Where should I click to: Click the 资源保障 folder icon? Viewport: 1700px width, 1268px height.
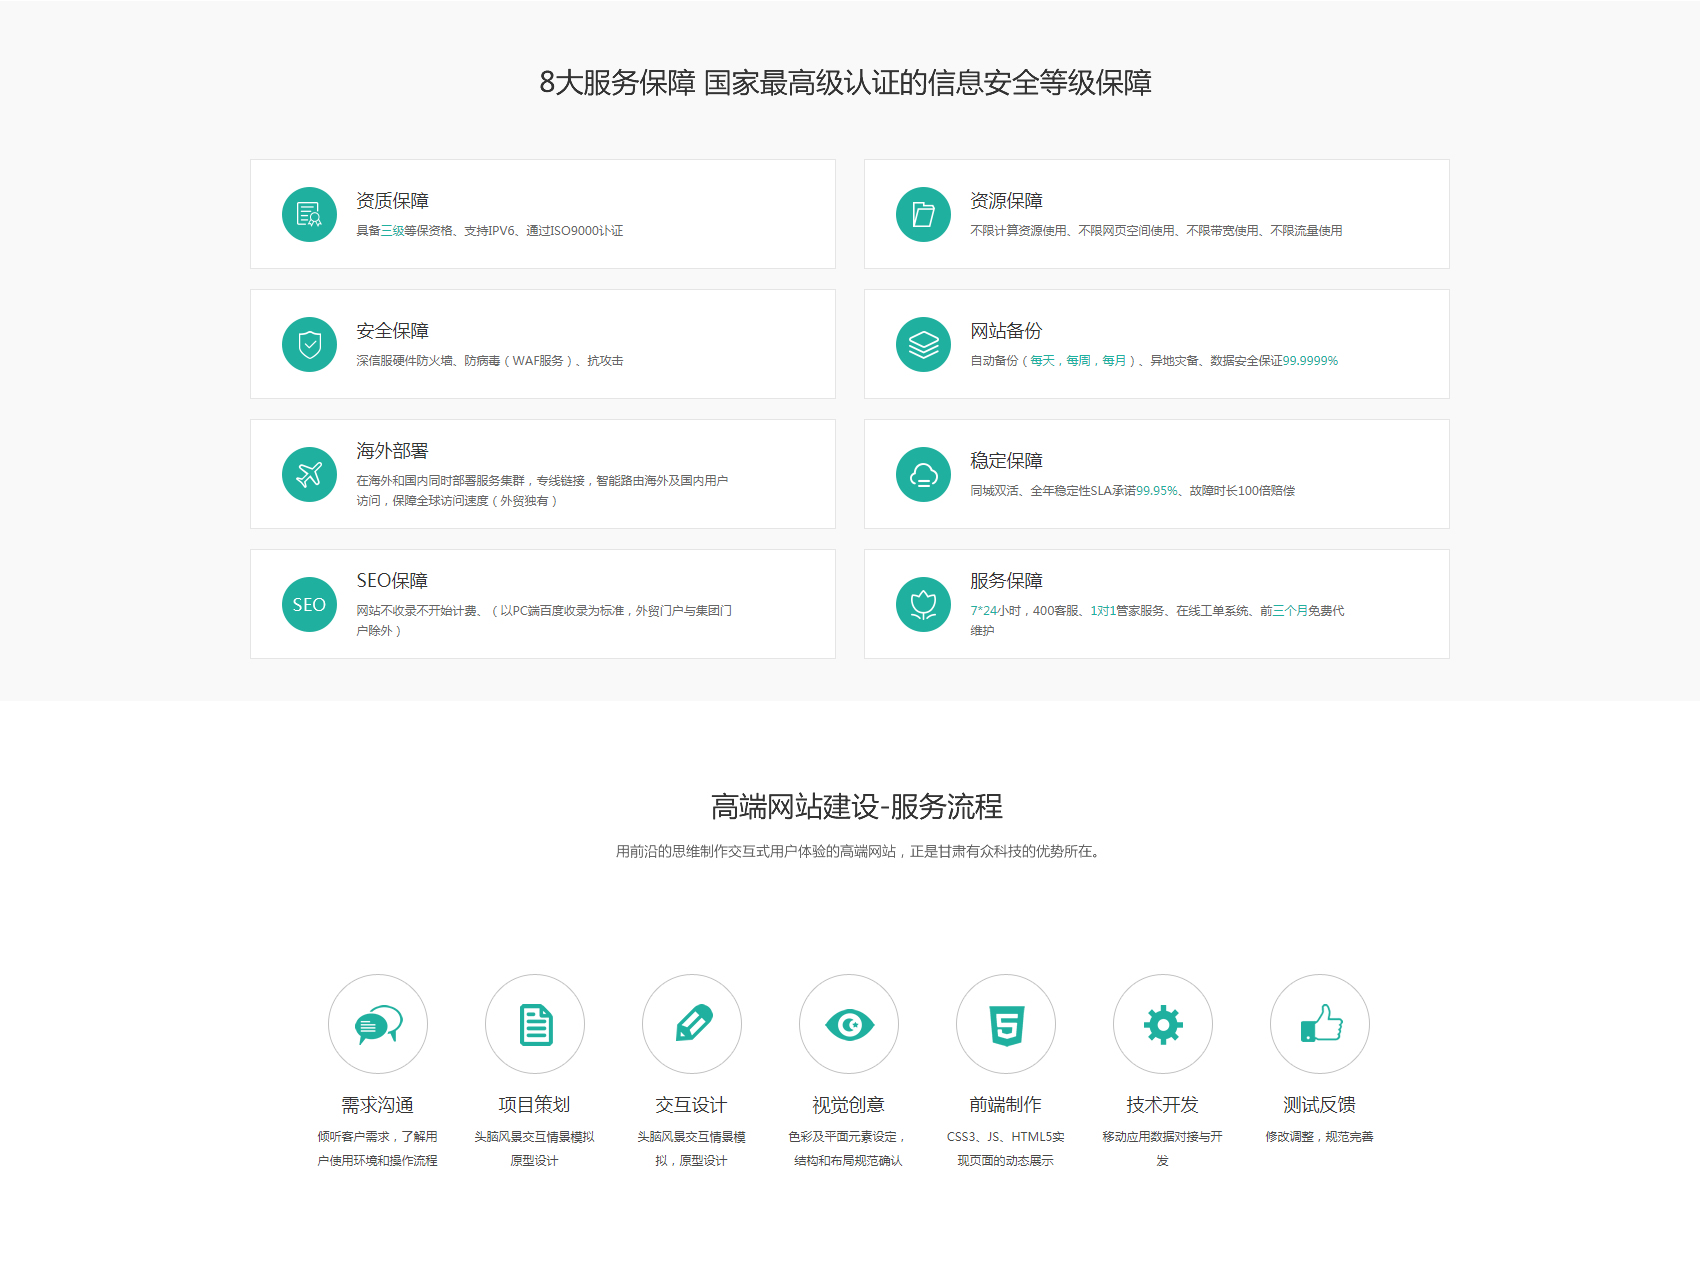(x=923, y=214)
